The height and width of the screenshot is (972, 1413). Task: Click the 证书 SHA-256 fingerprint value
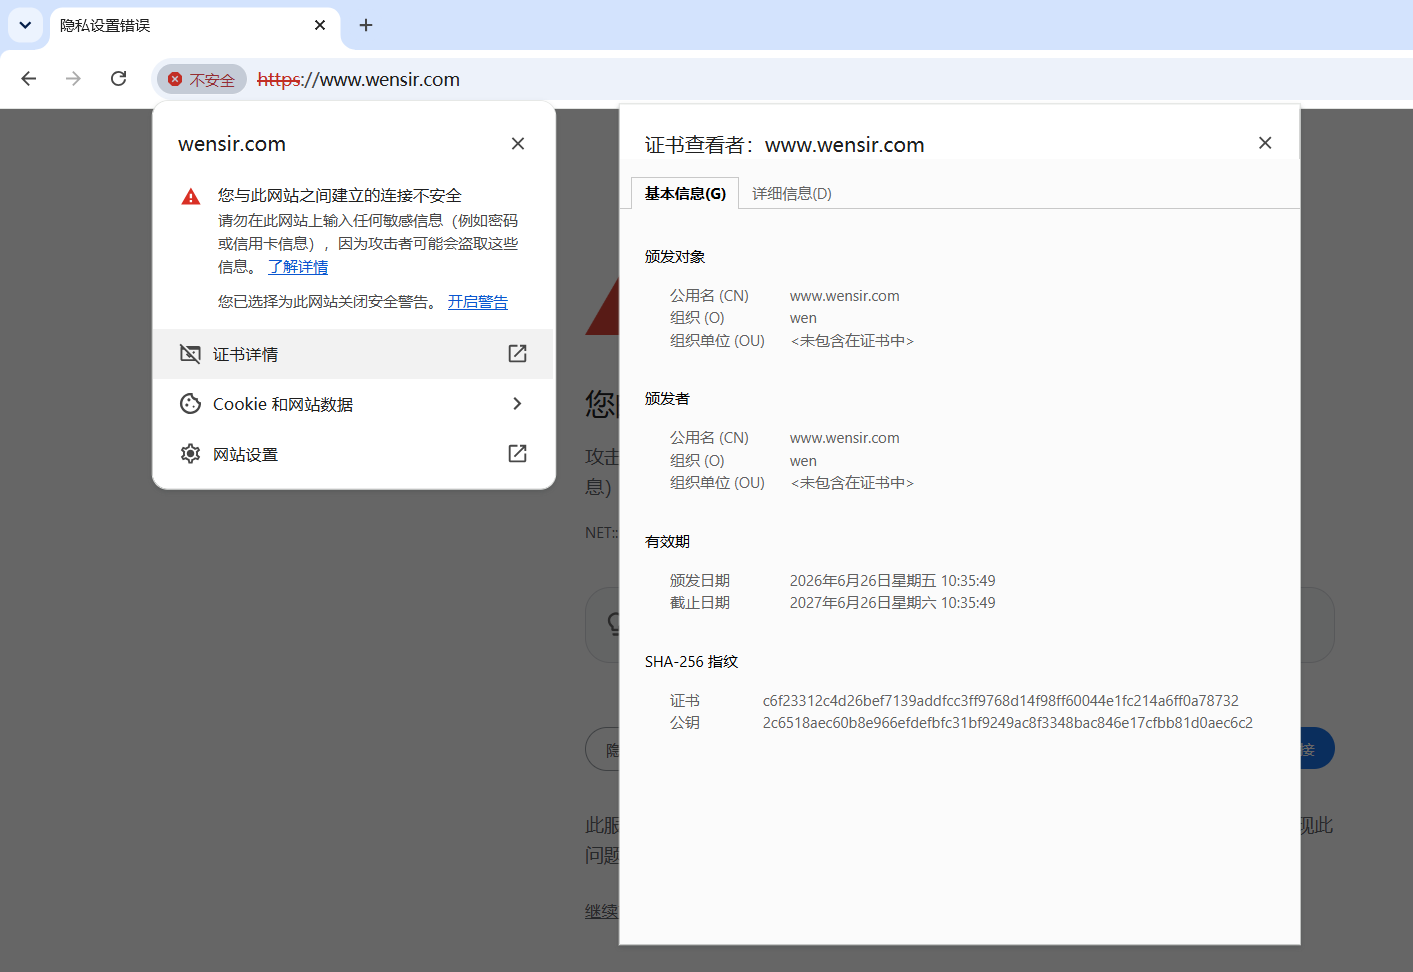(1001, 701)
